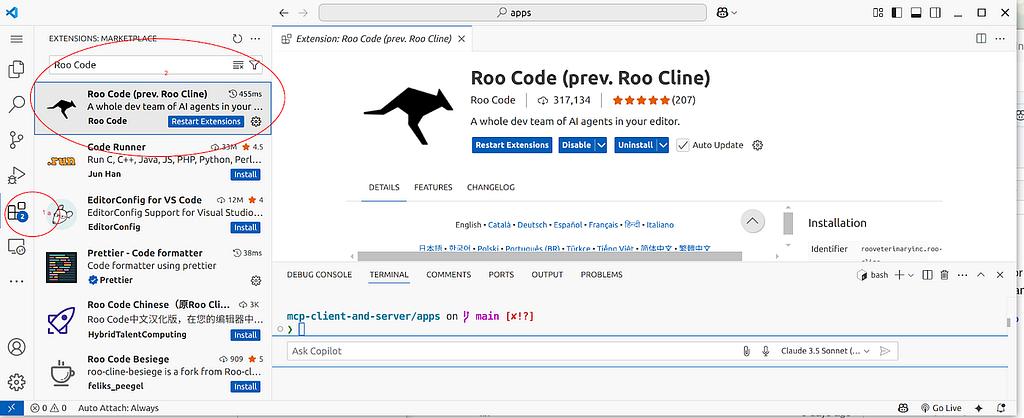1024x418 pixels.
Task: Install EditorConfig for VS Code
Action: point(246,227)
